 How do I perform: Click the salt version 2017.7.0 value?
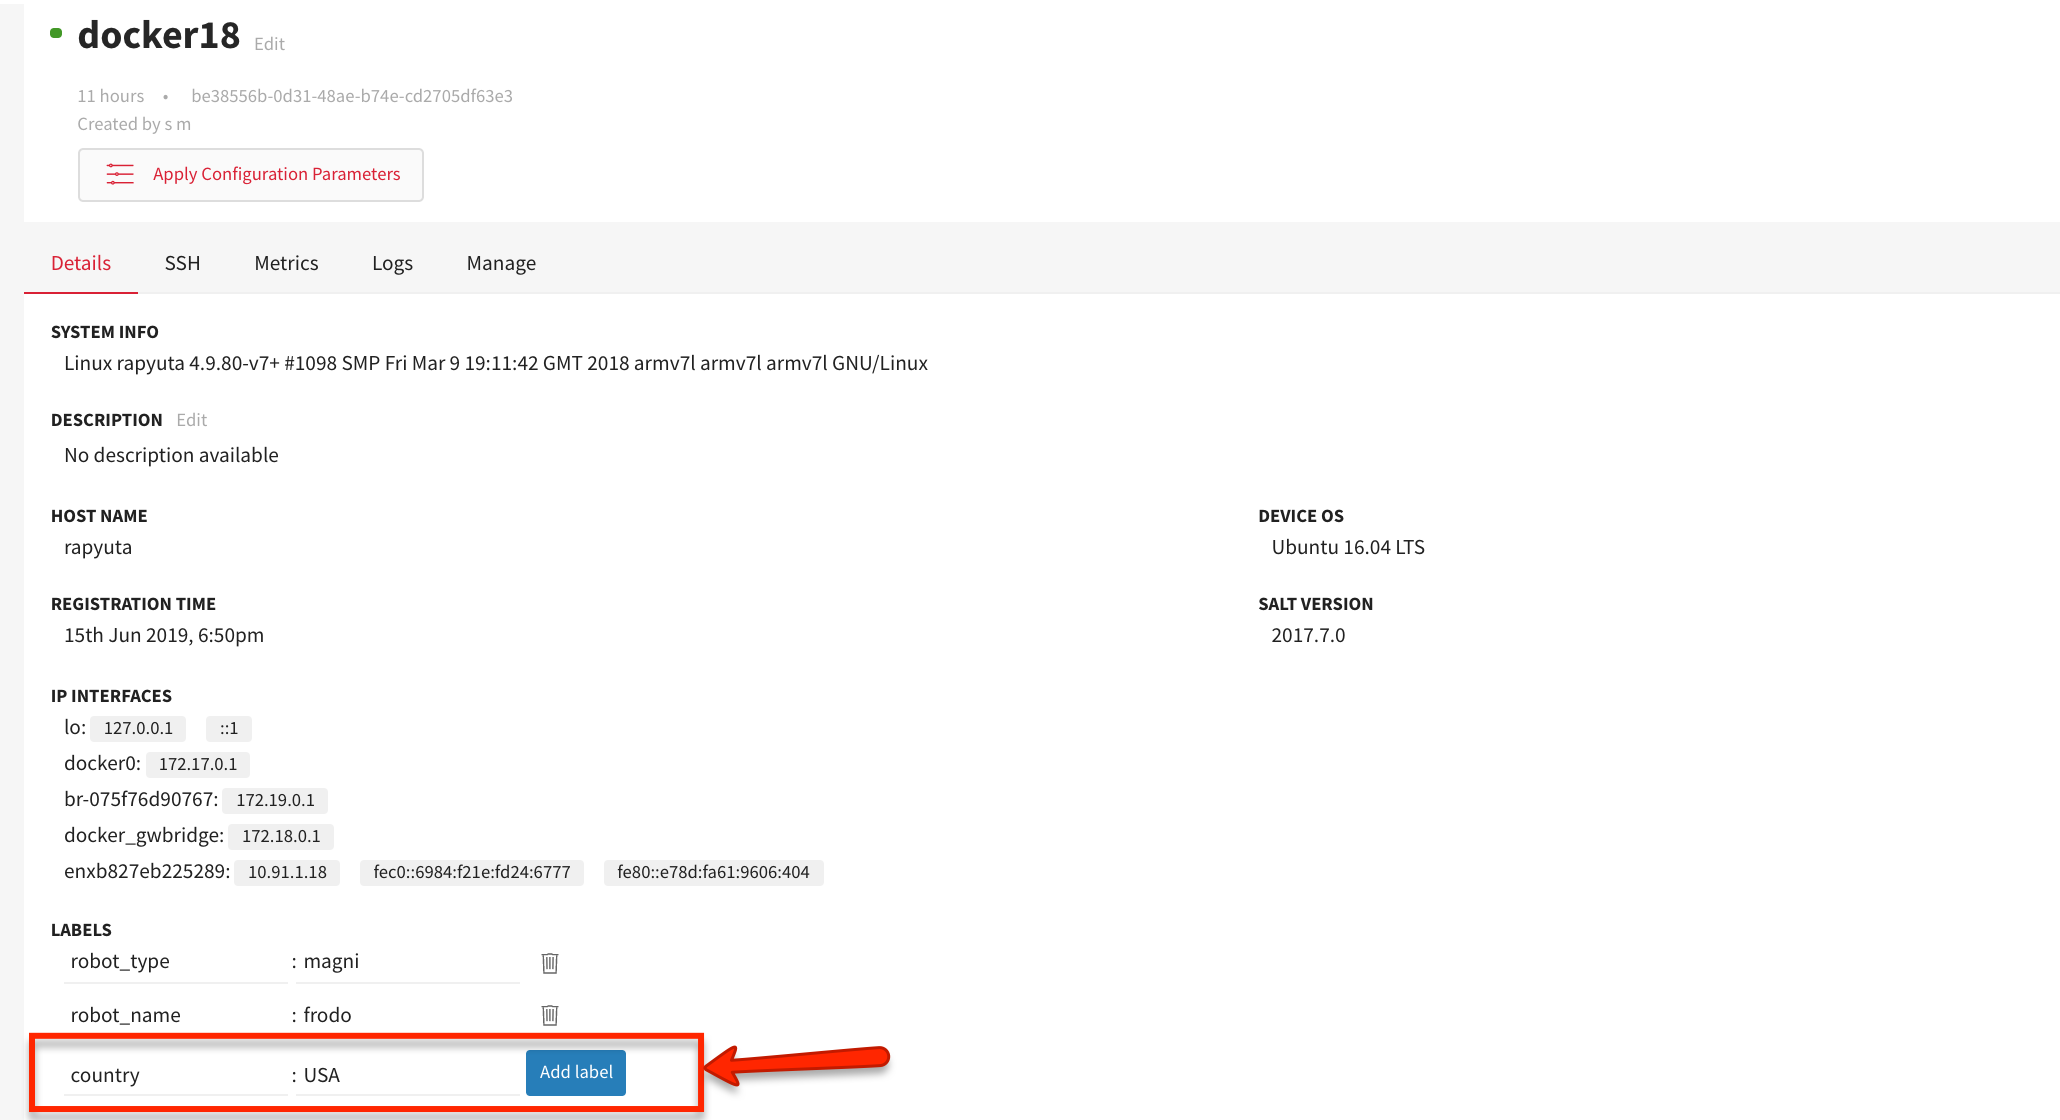tap(1308, 635)
